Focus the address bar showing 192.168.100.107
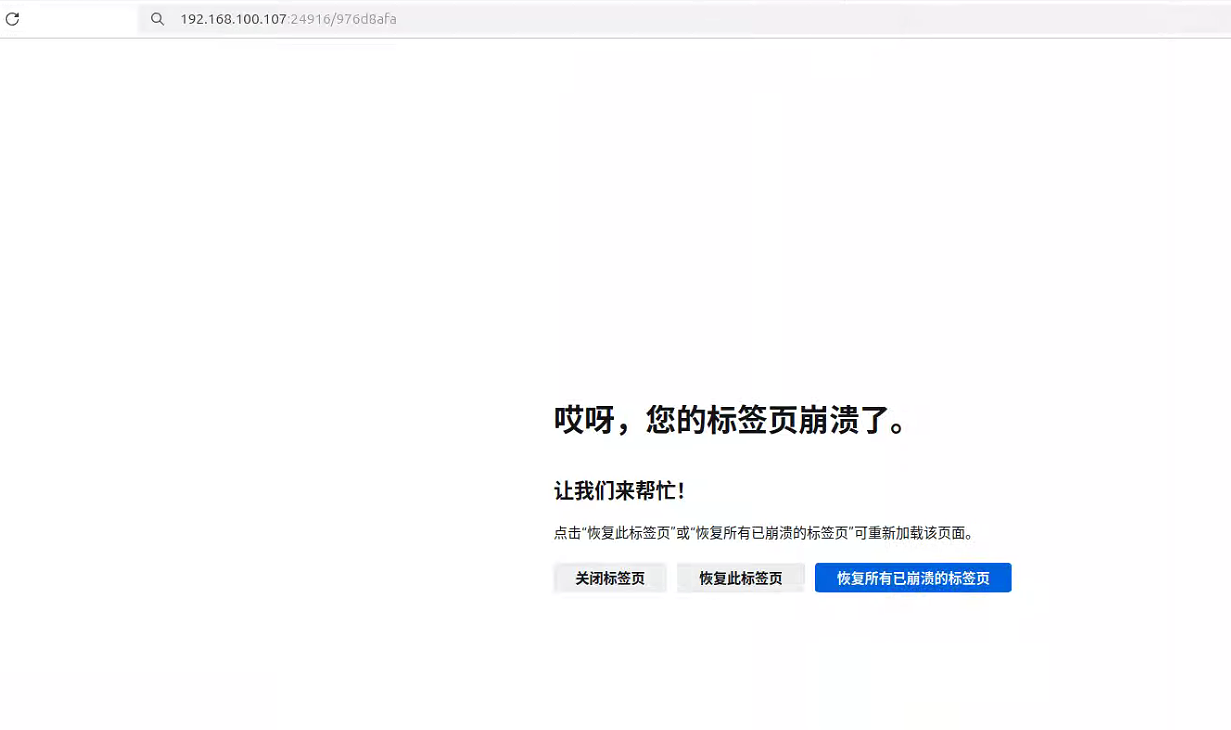The image size is (1231, 730). pyautogui.click(x=684, y=19)
